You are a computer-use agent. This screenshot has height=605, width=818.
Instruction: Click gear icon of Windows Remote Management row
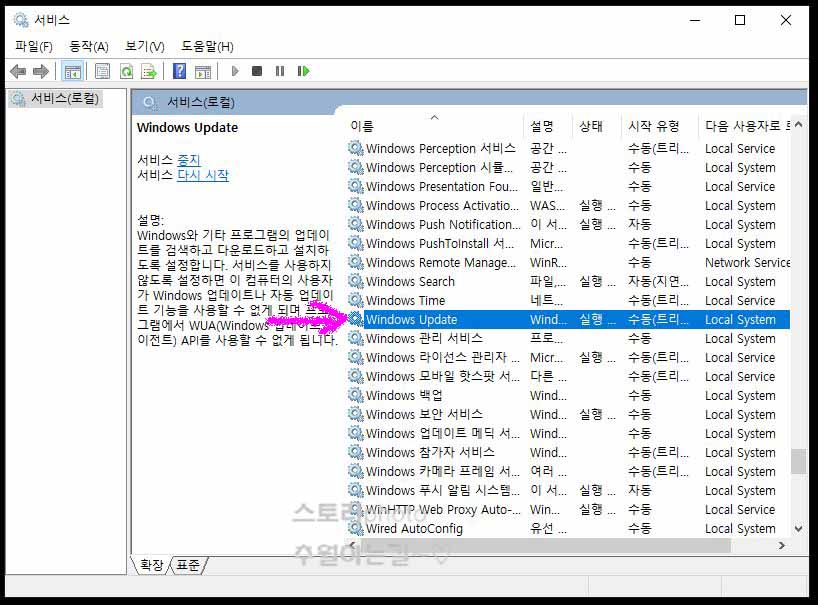(356, 262)
